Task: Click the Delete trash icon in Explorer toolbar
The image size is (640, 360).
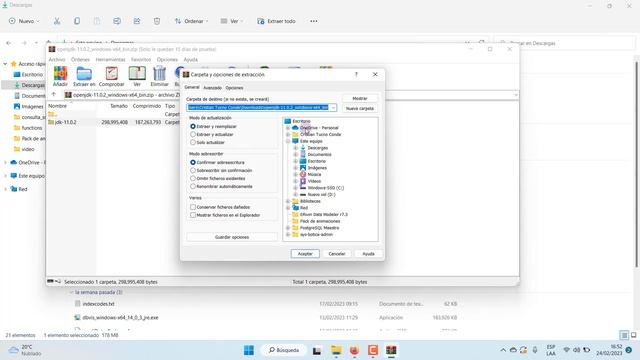Action: pyautogui.click(x=157, y=21)
